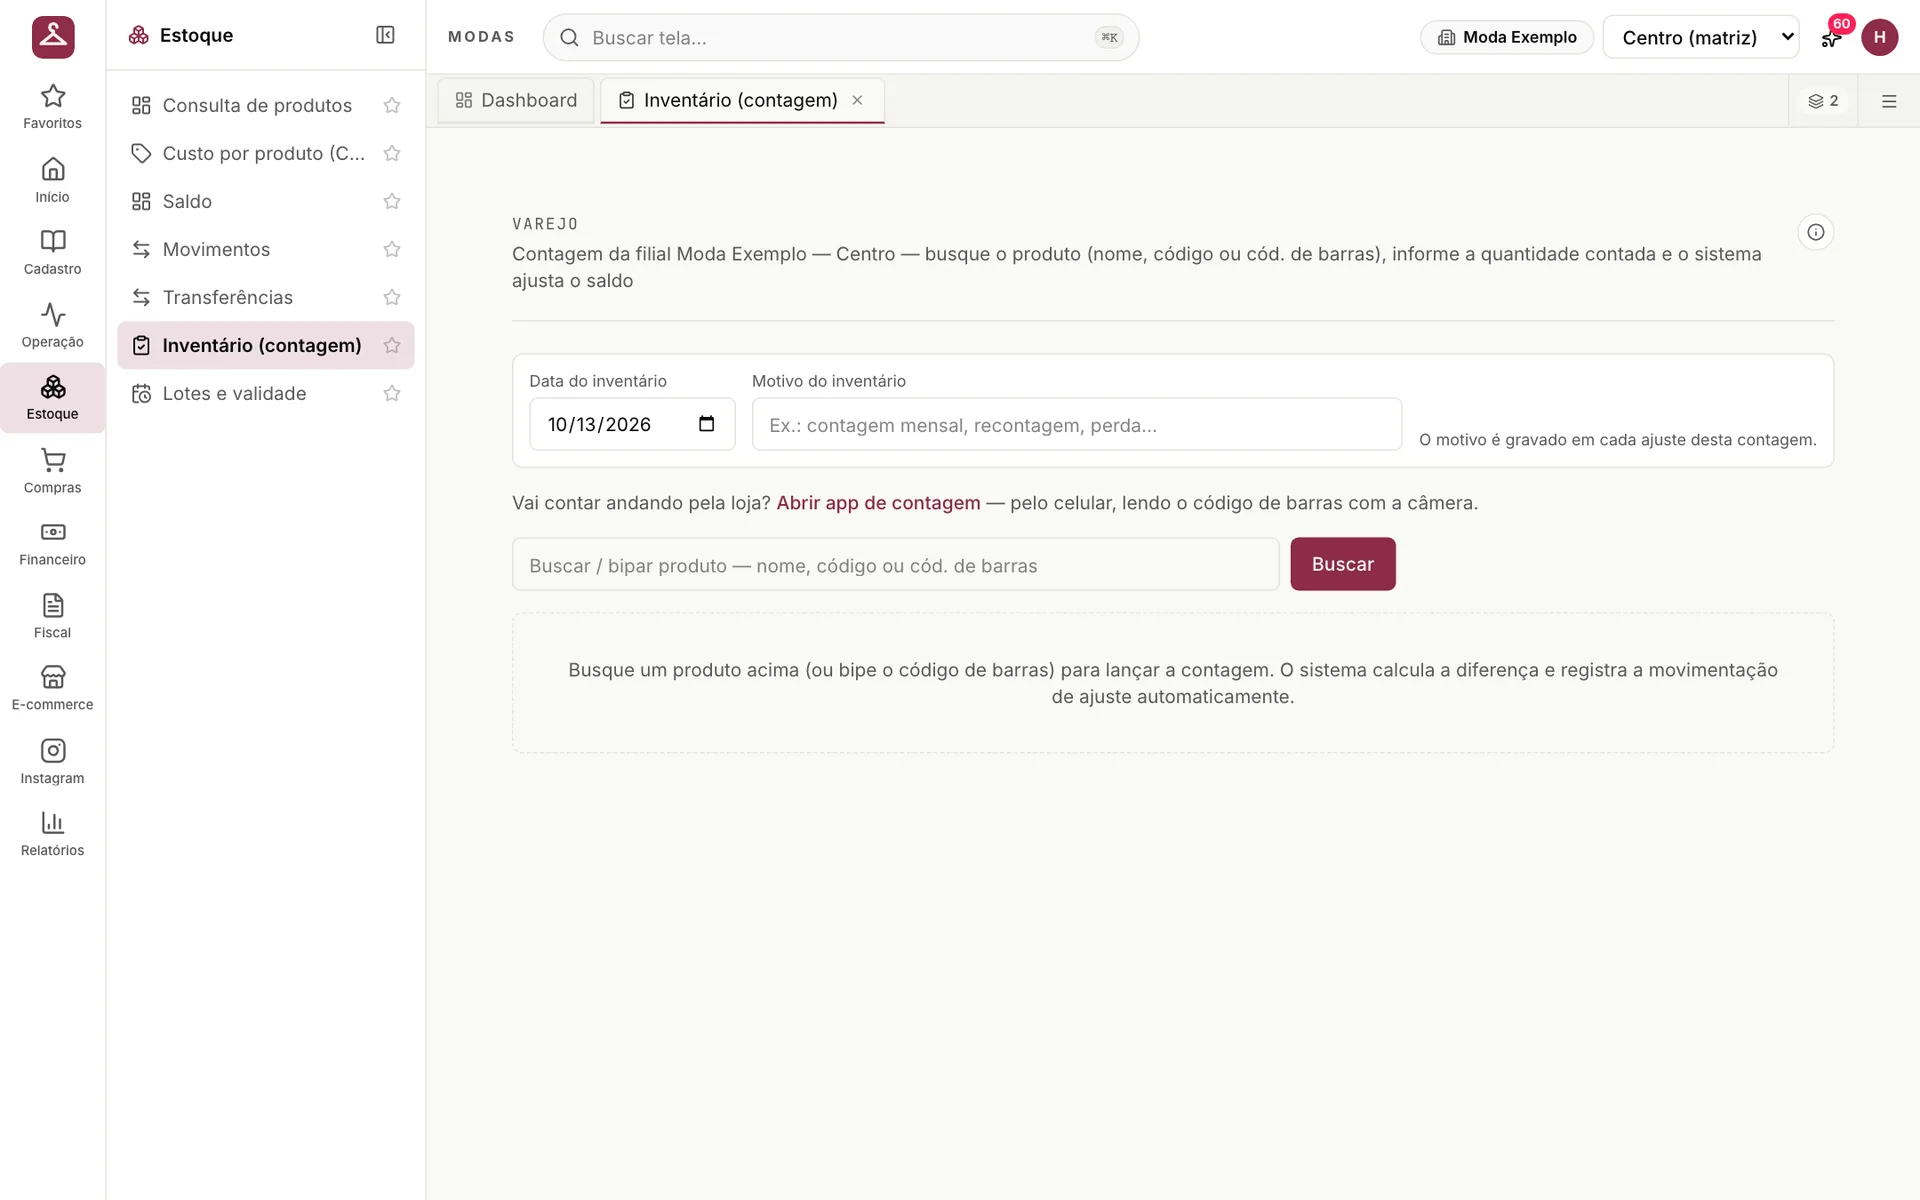Viewport: 1920px width, 1200px height.
Task: Toggle the star next to Transferências
Action: coord(392,297)
